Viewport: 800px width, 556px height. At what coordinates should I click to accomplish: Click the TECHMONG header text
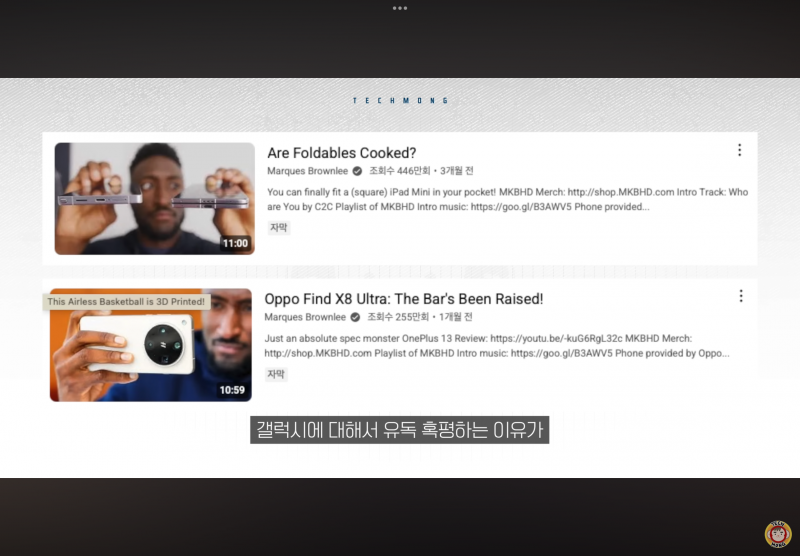click(400, 100)
